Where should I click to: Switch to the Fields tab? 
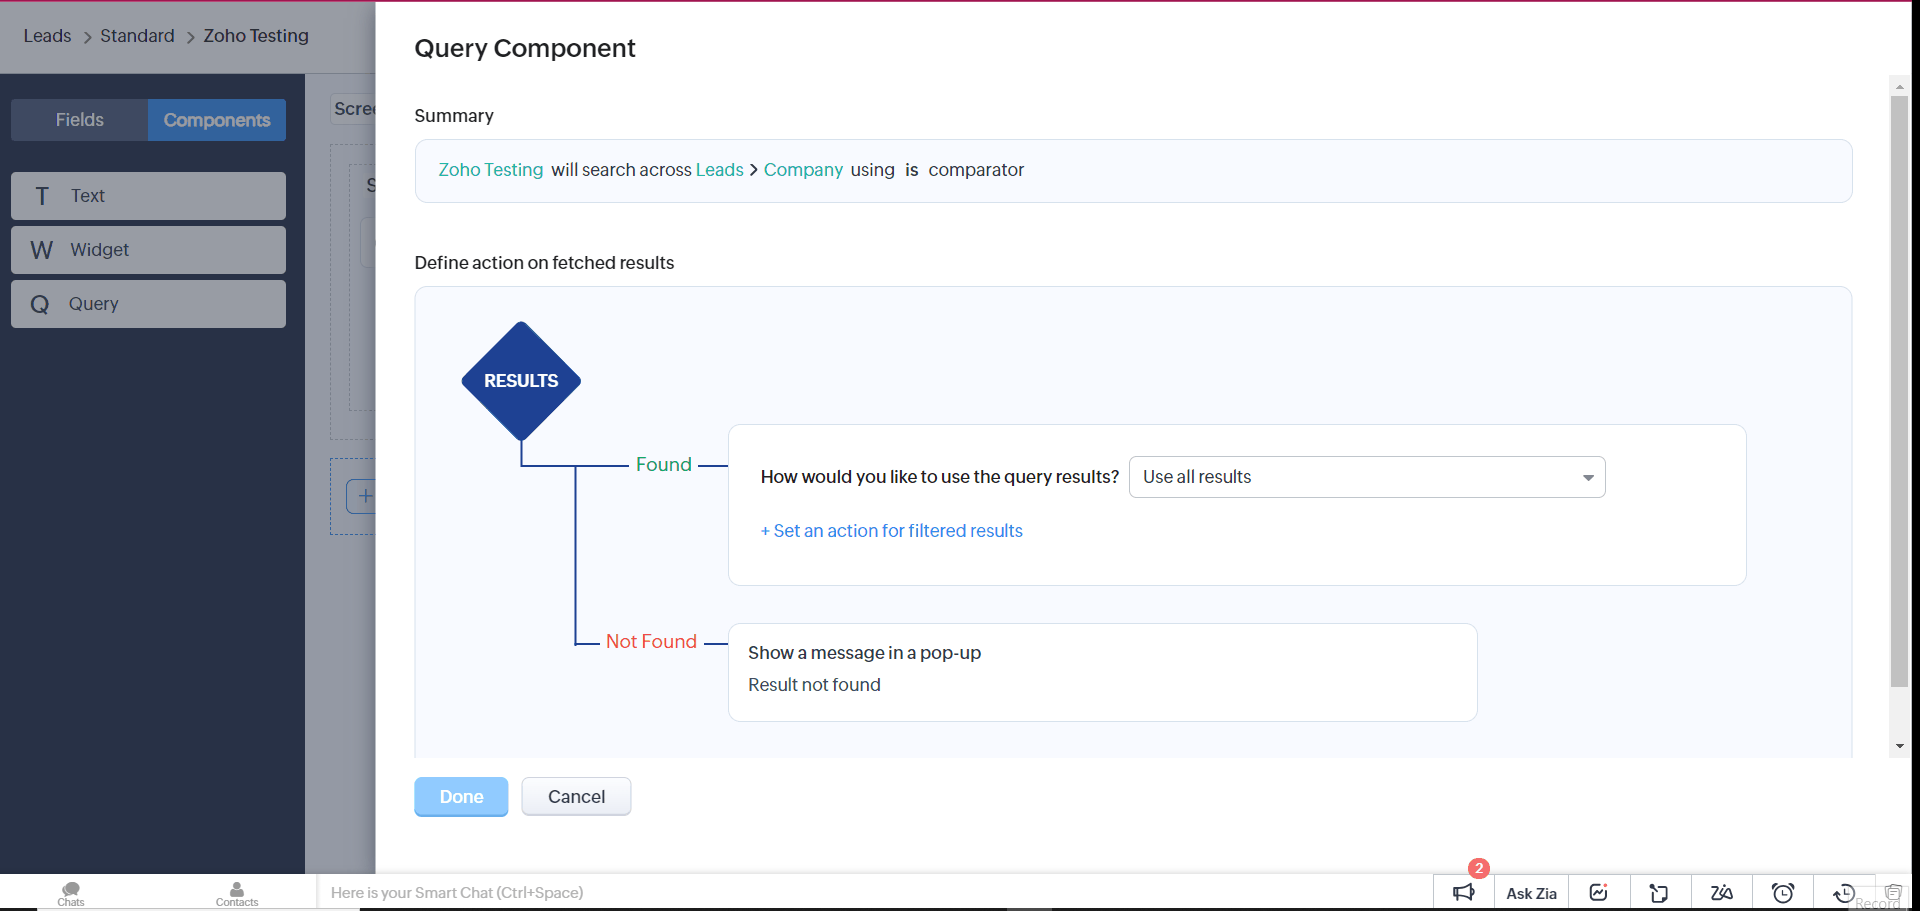[x=80, y=120]
